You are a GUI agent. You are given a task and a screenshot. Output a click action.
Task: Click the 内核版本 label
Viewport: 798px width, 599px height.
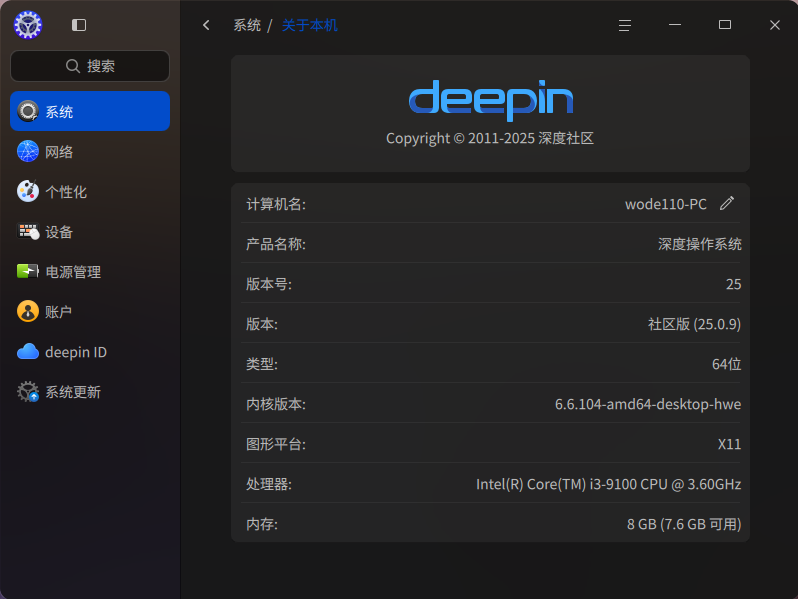(x=276, y=404)
